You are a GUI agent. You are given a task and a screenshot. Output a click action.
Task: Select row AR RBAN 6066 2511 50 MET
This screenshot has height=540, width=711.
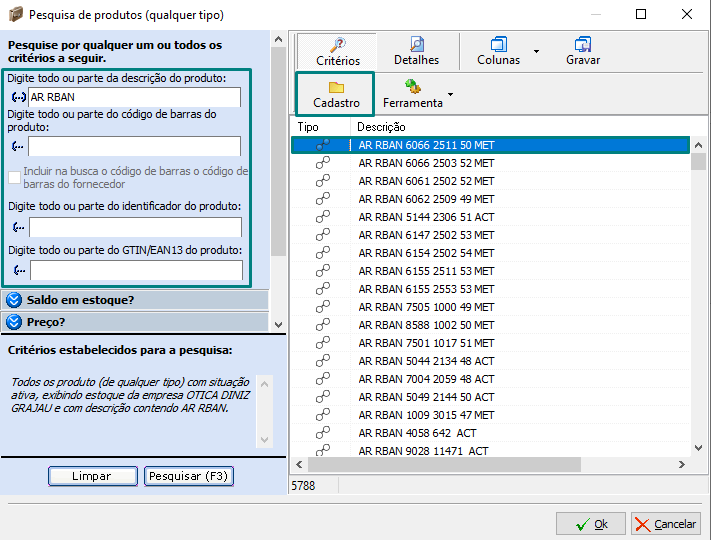click(x=490, y=145)
